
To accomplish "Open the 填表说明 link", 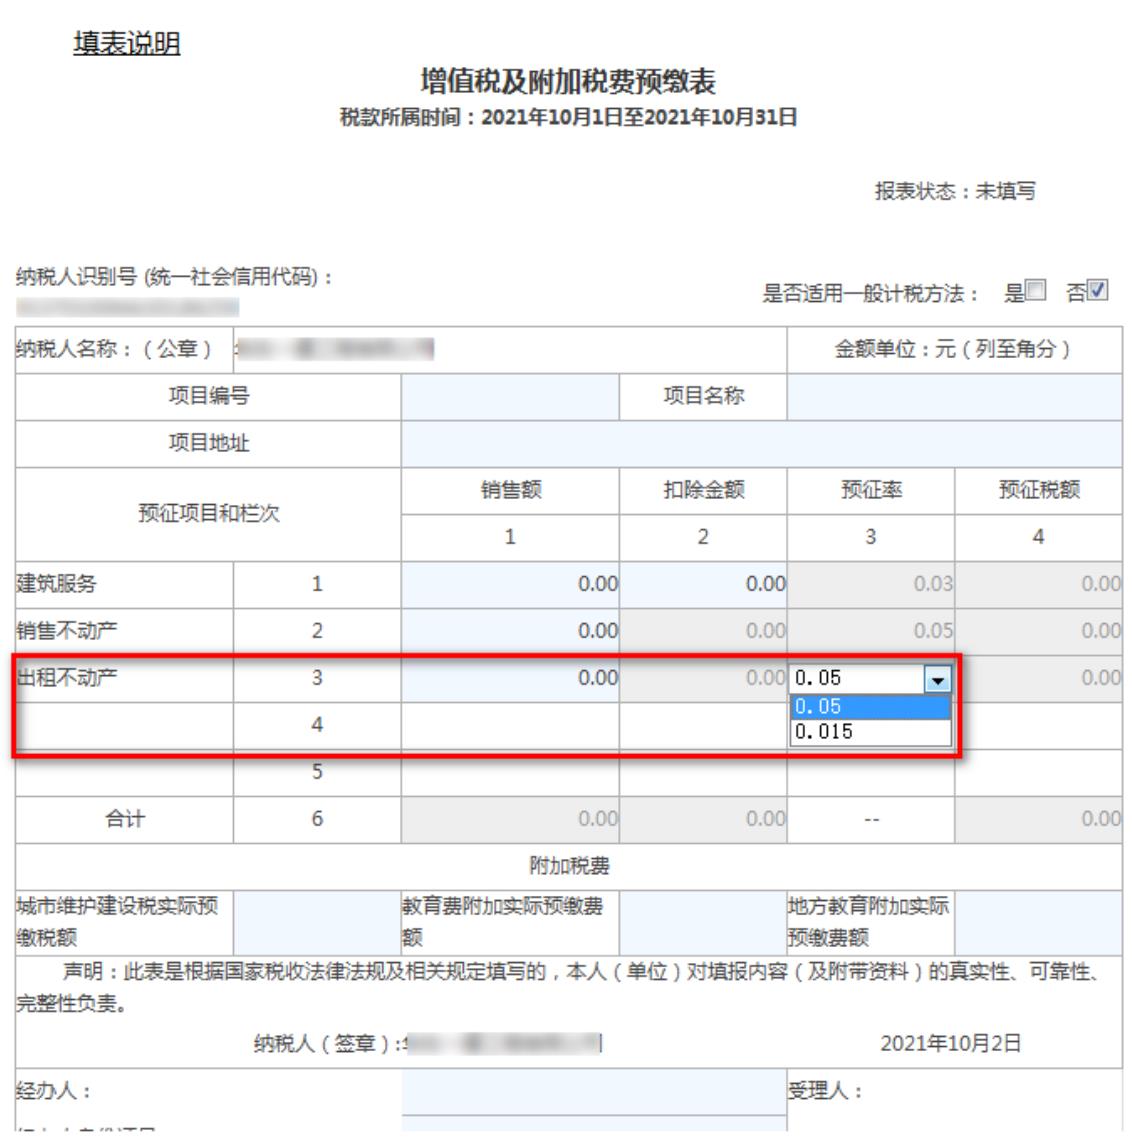I will [x=127, y=45].
